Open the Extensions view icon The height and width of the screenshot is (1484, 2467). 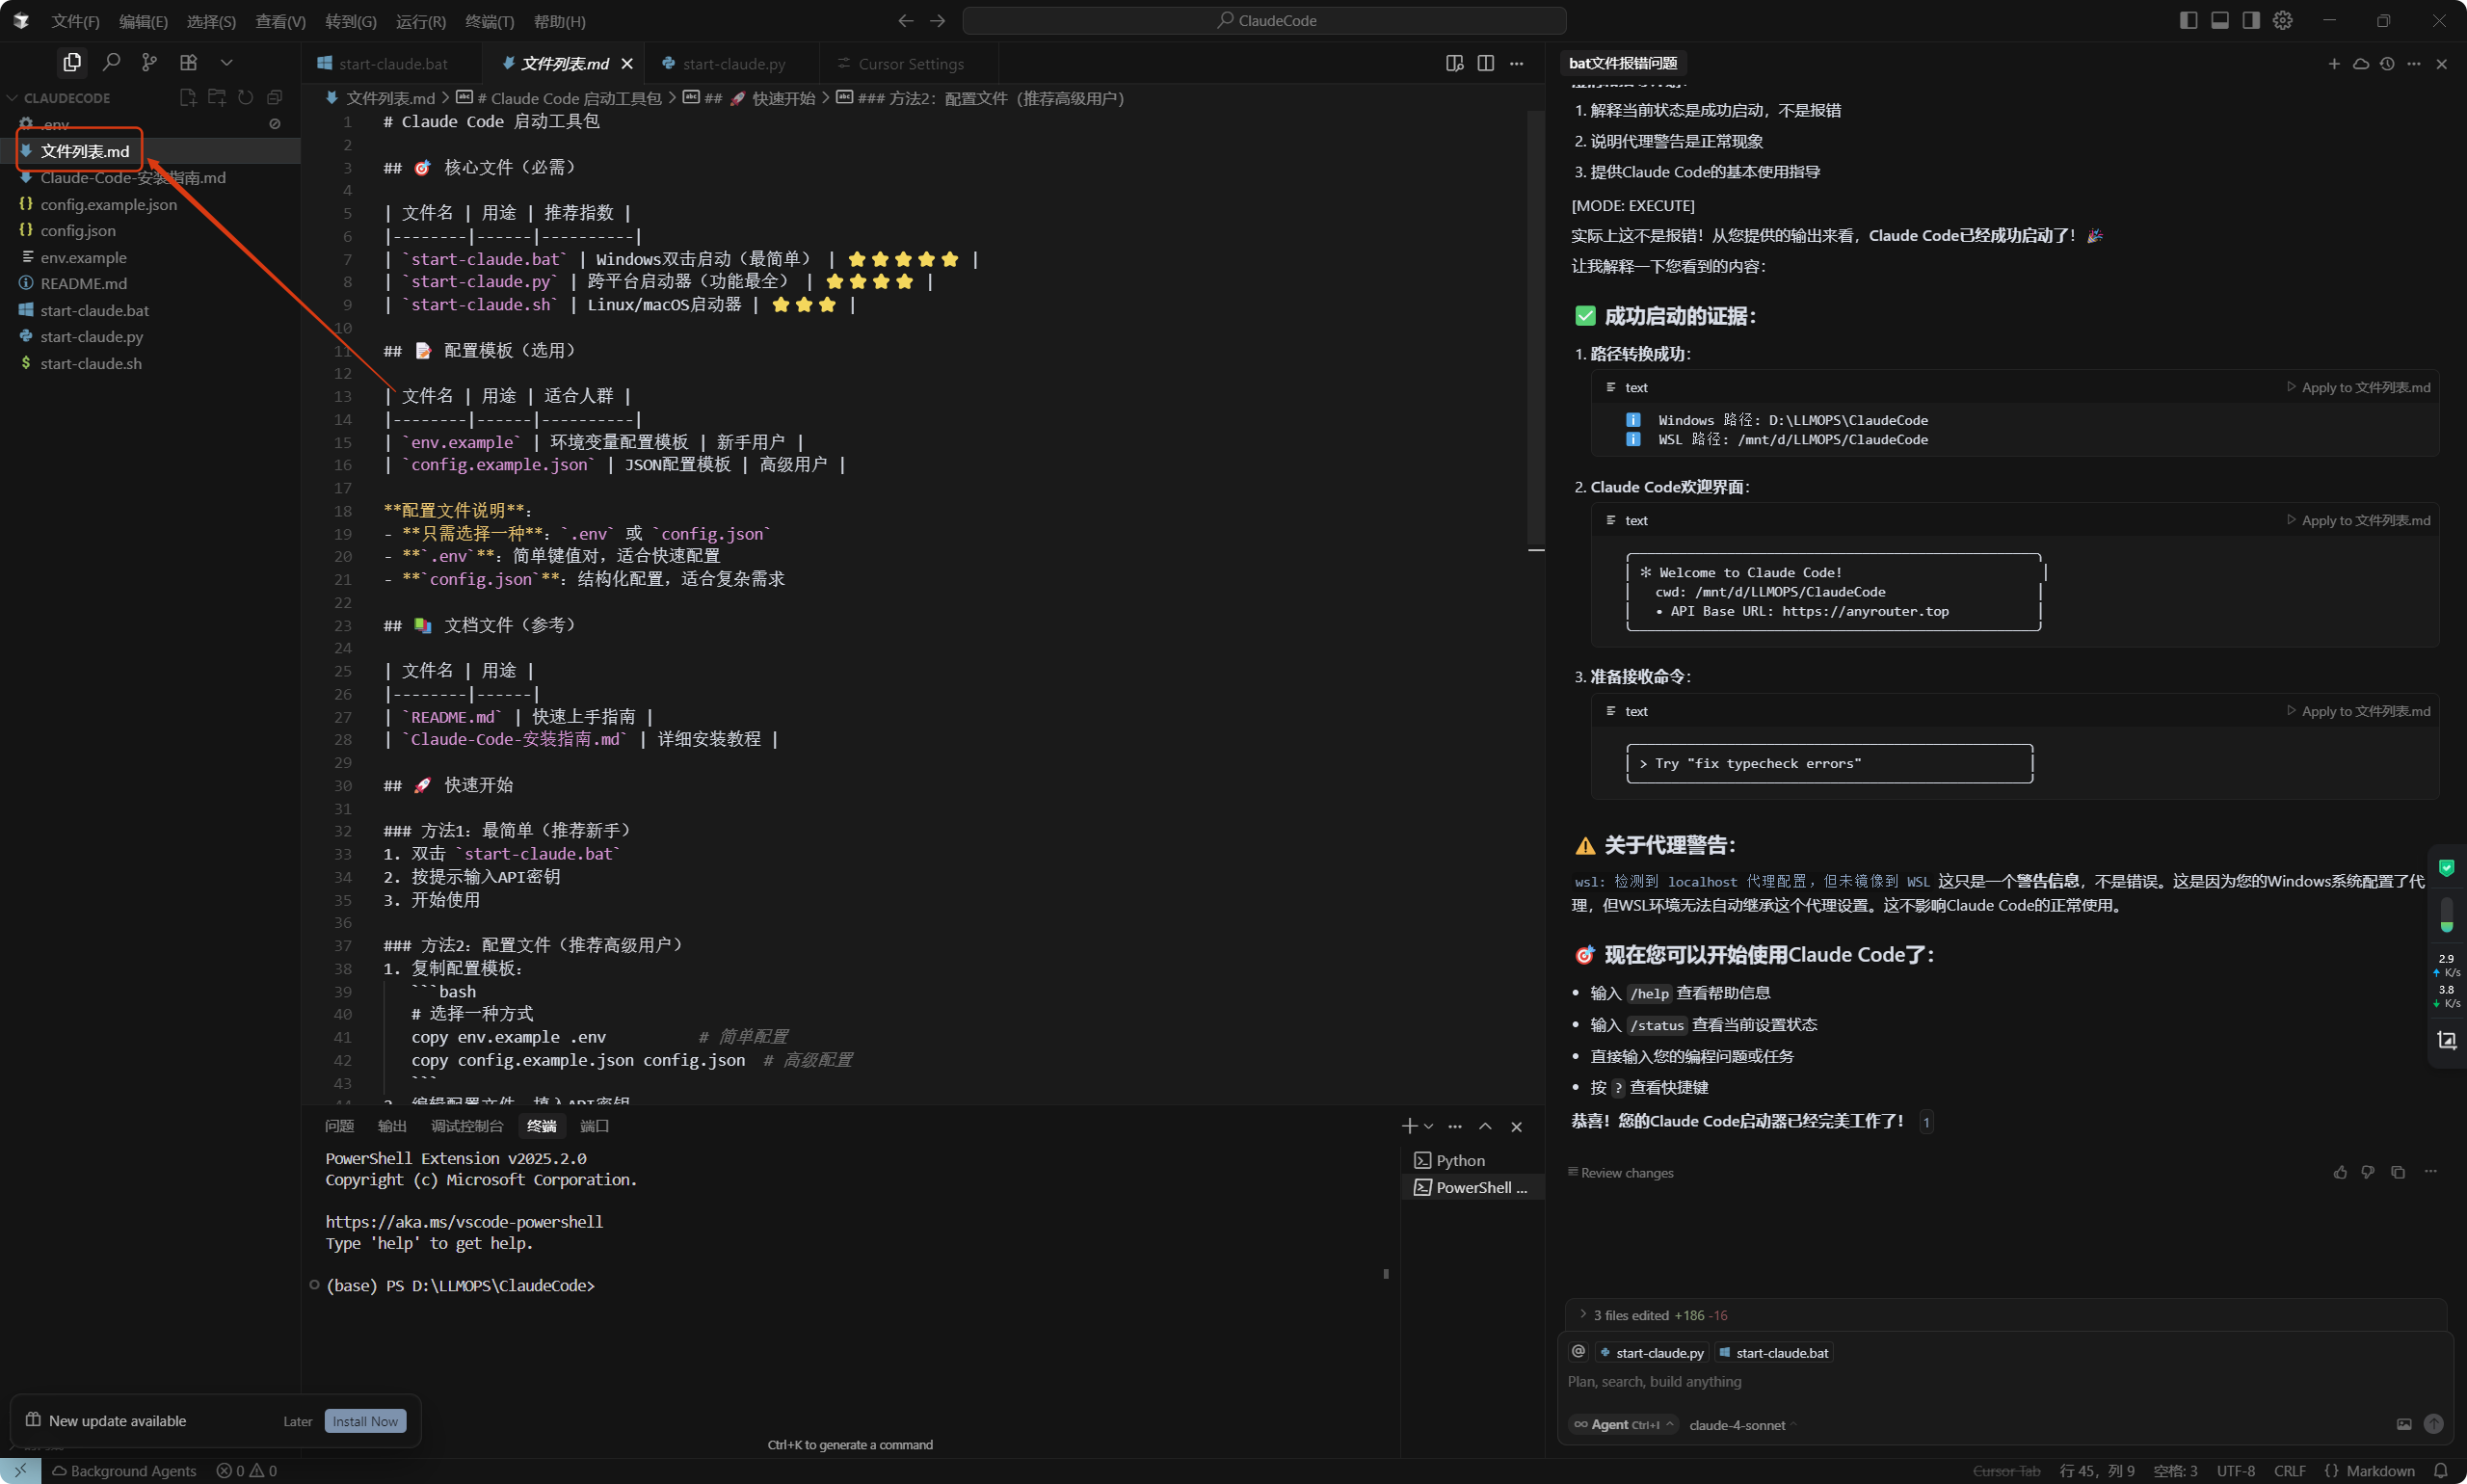188,62
